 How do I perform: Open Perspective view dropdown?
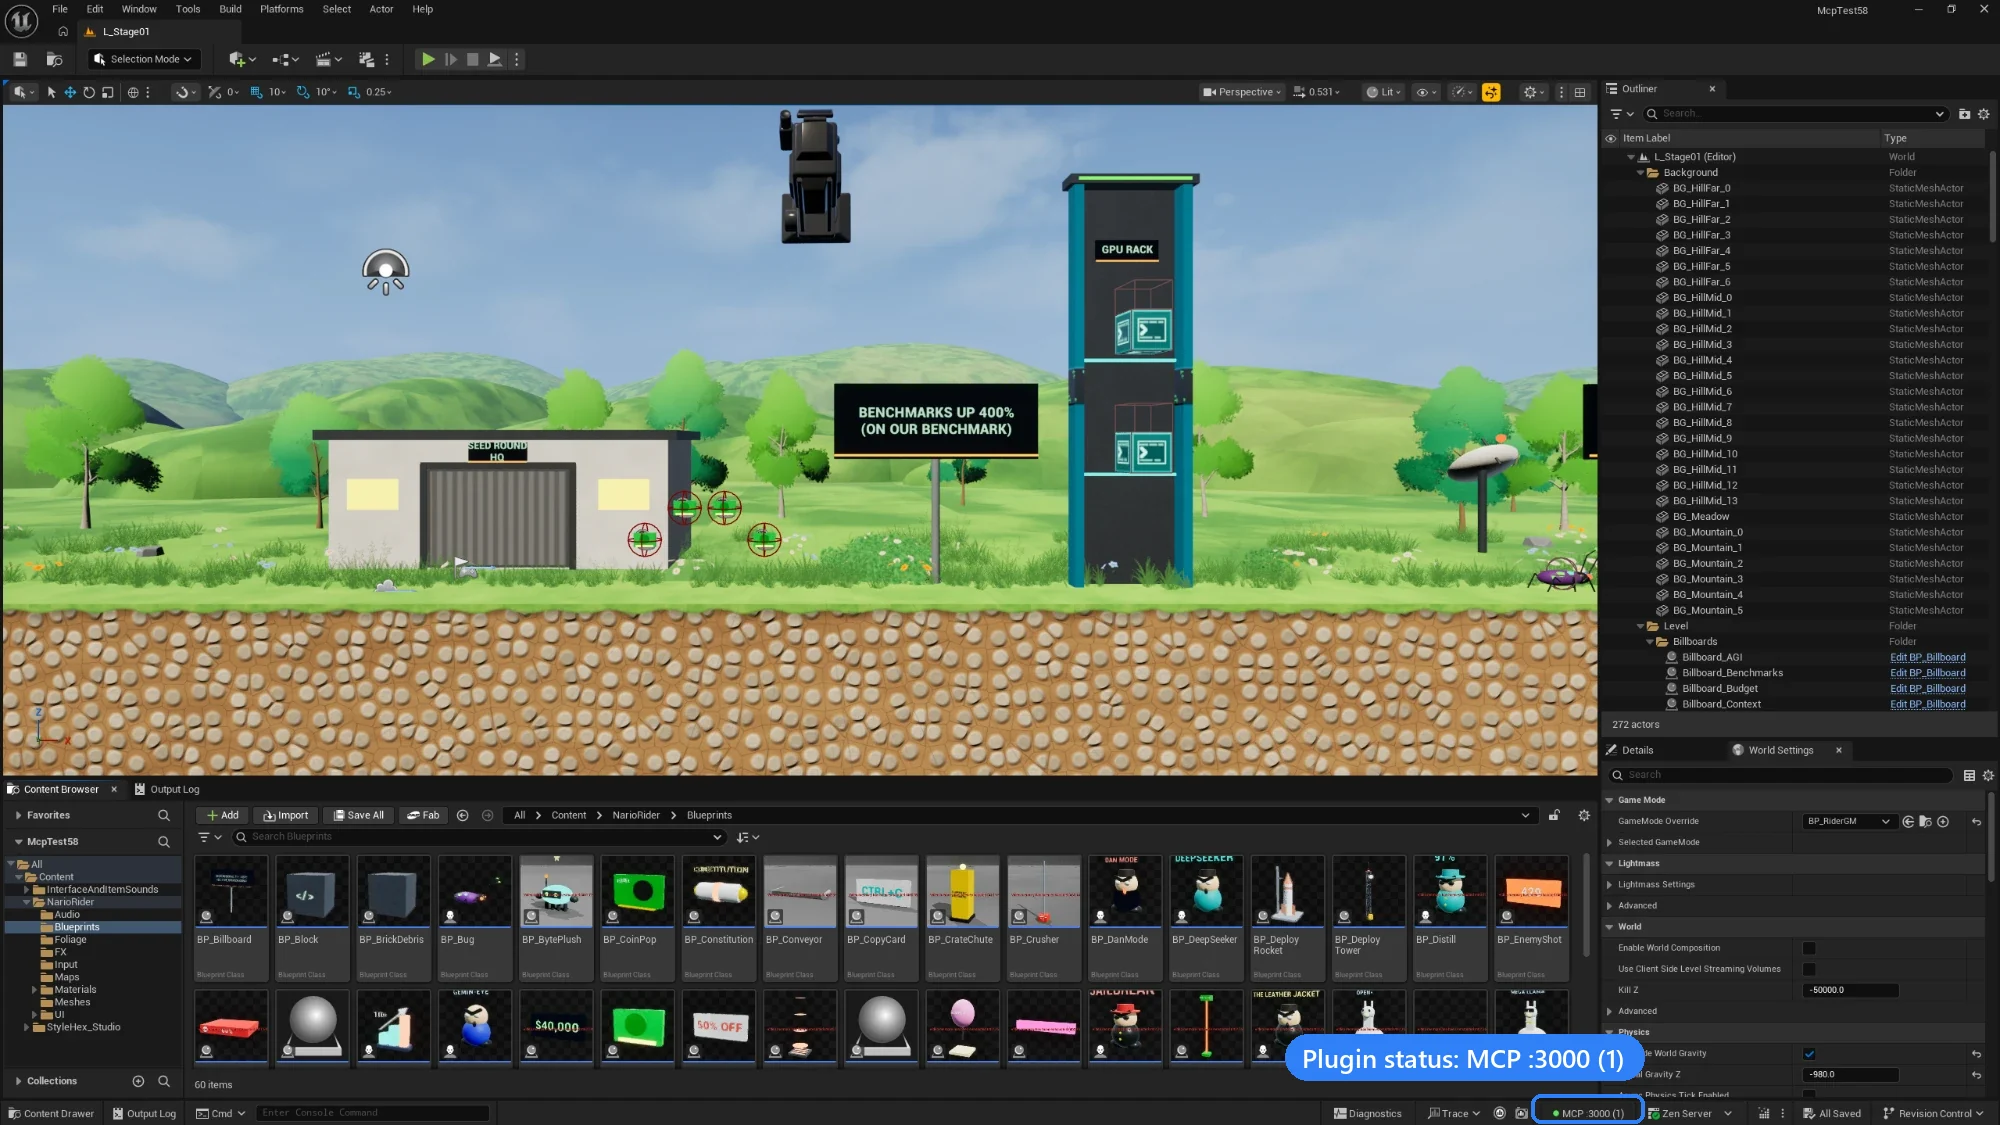coord(1241,92)
